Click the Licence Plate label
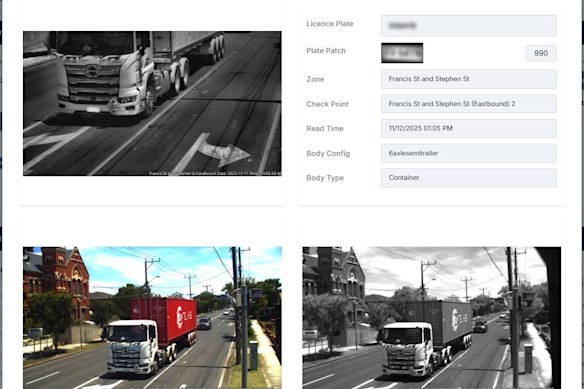Viewport: 584px width, 389px height. point(330,24)
